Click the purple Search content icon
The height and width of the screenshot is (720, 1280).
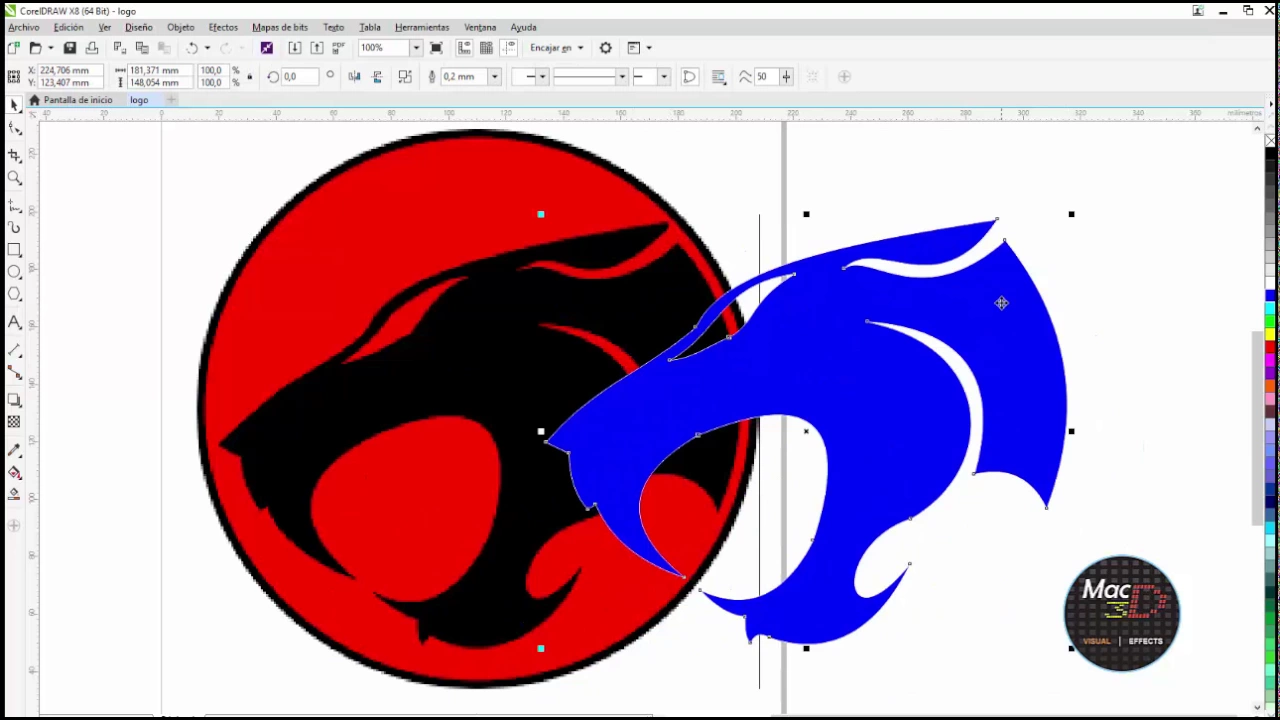pyautogui.click(x=267, y=48)
